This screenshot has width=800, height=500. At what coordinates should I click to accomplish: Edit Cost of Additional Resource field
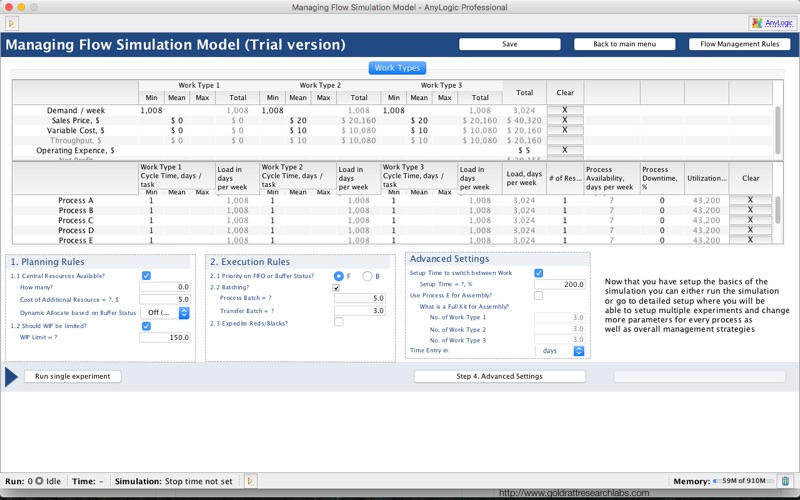tap(165, 299)
